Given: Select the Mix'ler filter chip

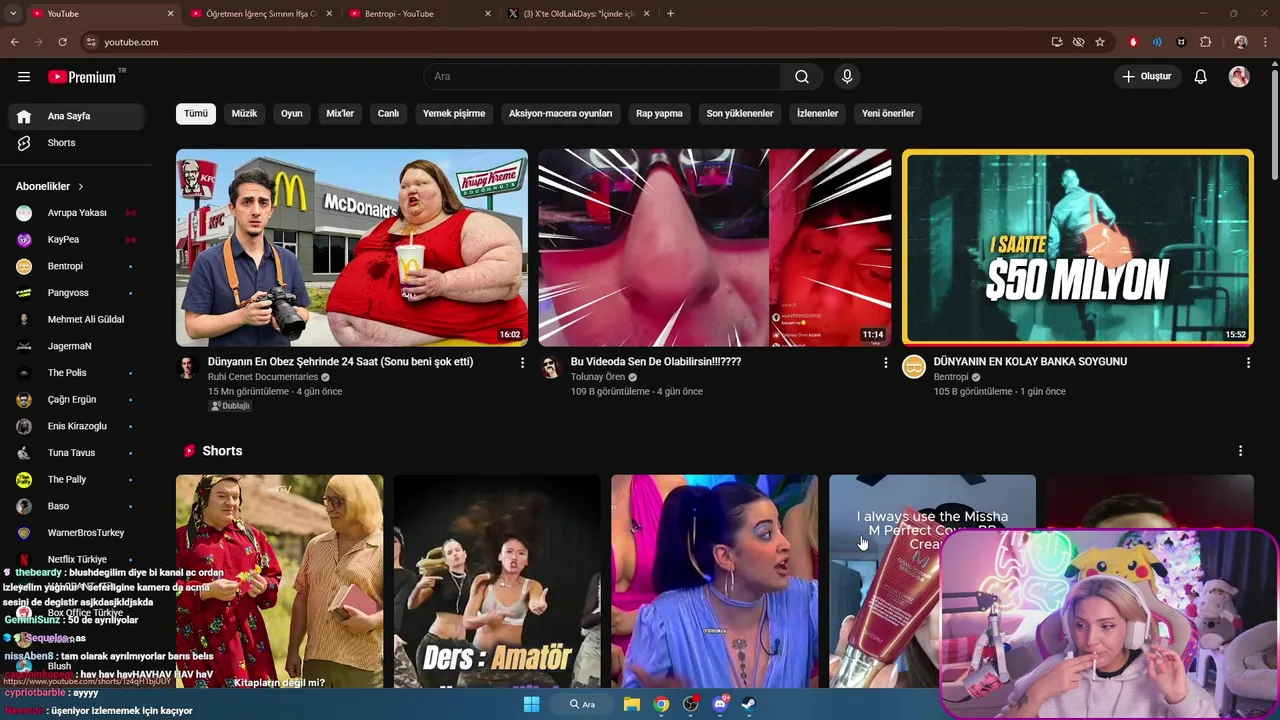Looking at the screenshot, I should click(x=340, y=113).
